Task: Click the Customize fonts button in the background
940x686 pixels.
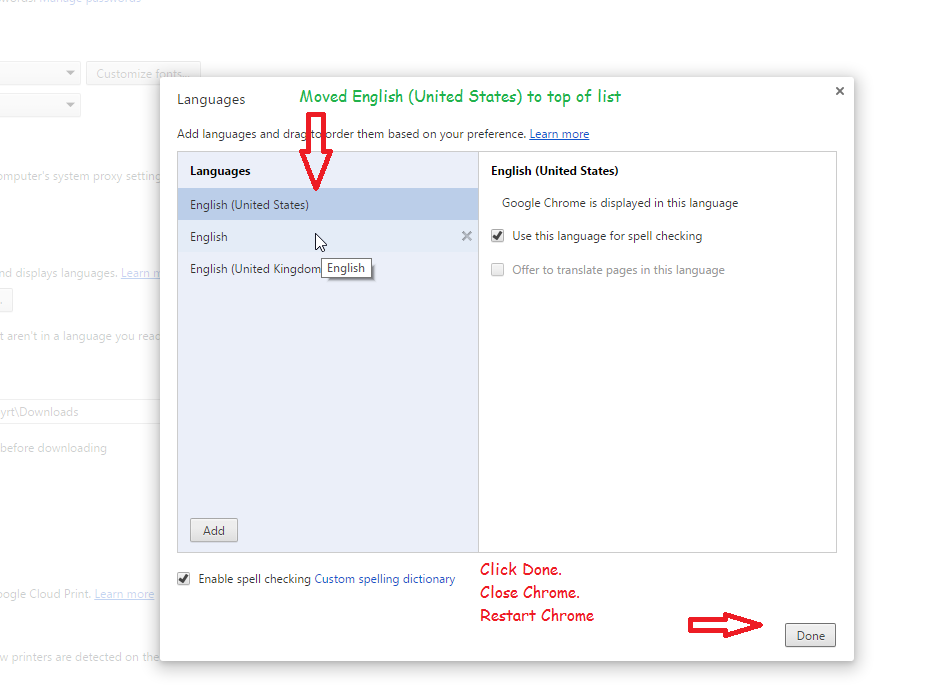Action: tap(143, 74)
